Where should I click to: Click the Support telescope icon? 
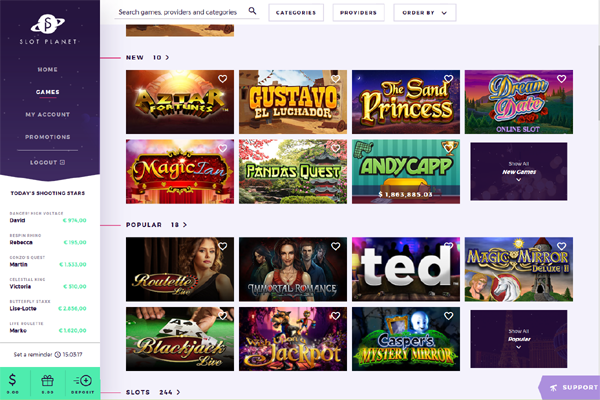(553, 388)
